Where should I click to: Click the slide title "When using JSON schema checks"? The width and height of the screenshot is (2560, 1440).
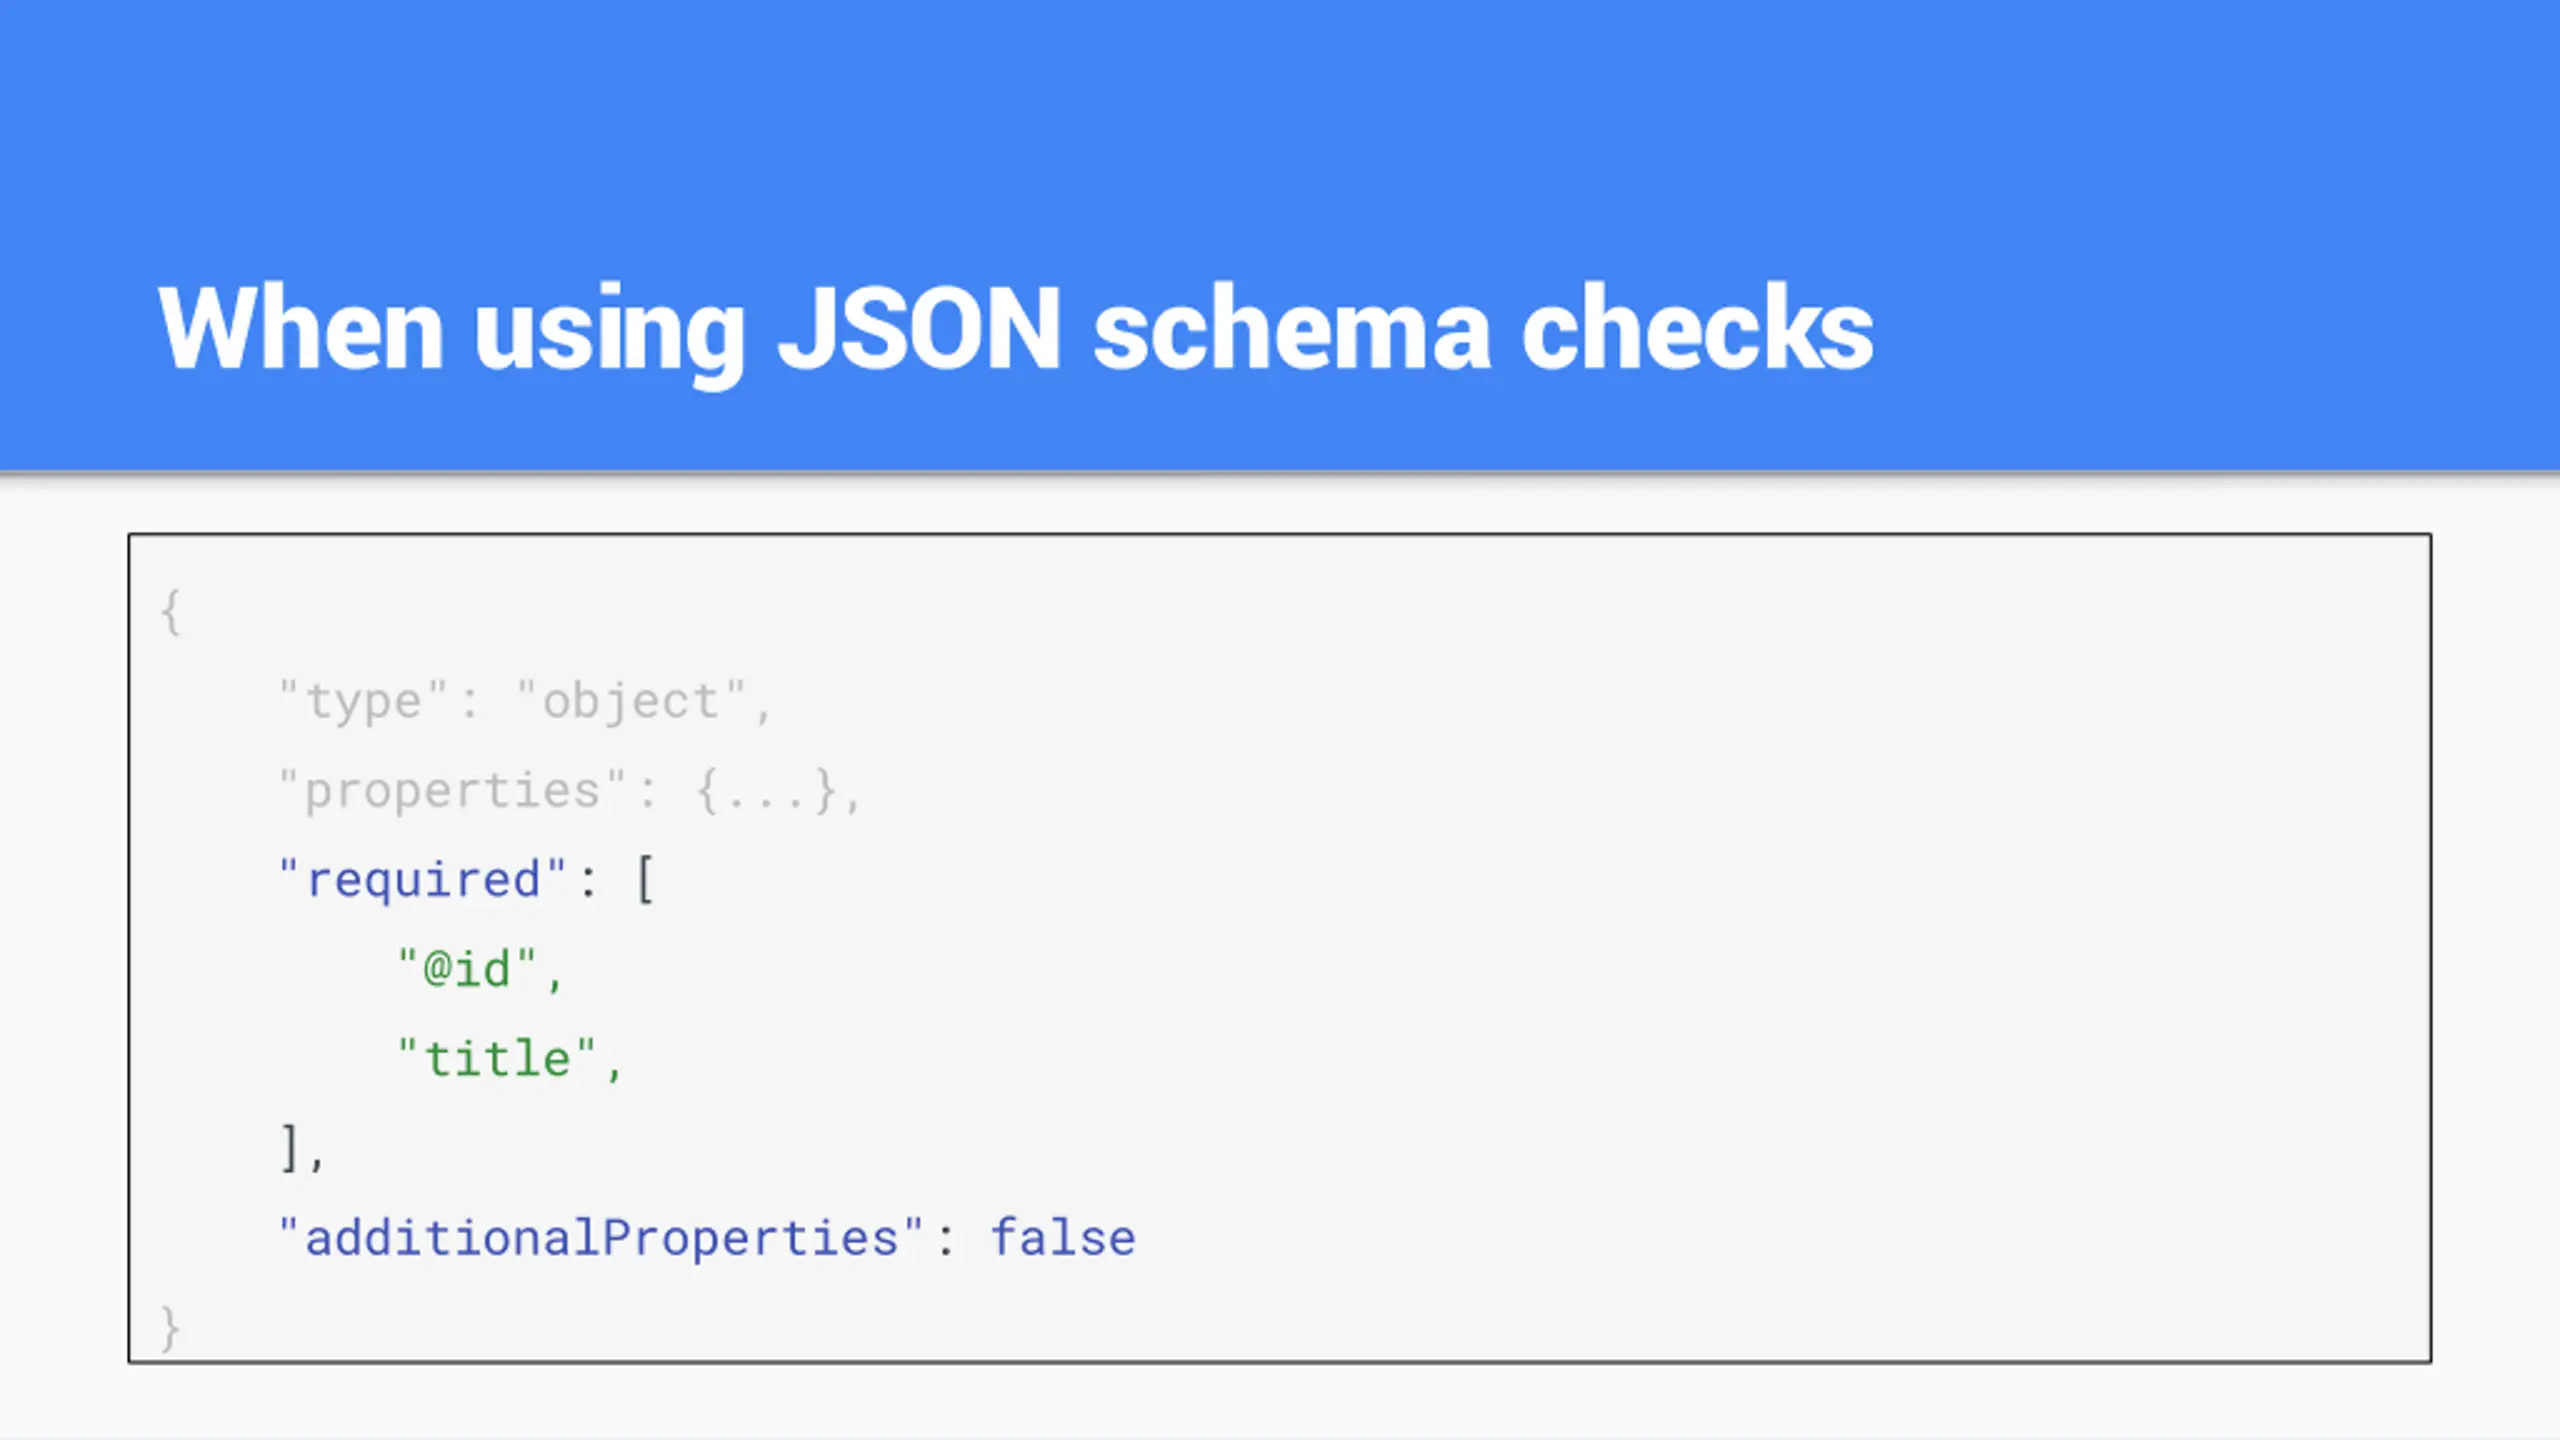click(1016, 330)
